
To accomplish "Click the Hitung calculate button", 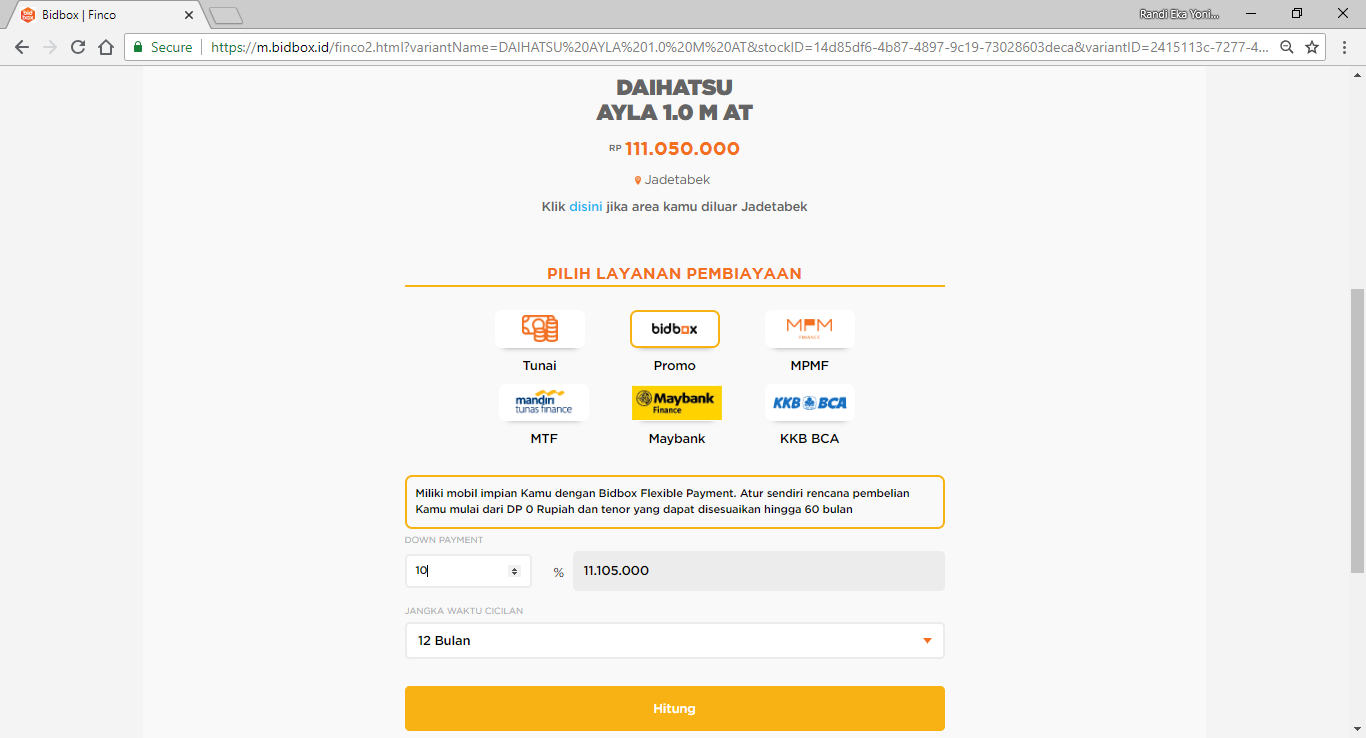I will [x=675, y=709].
